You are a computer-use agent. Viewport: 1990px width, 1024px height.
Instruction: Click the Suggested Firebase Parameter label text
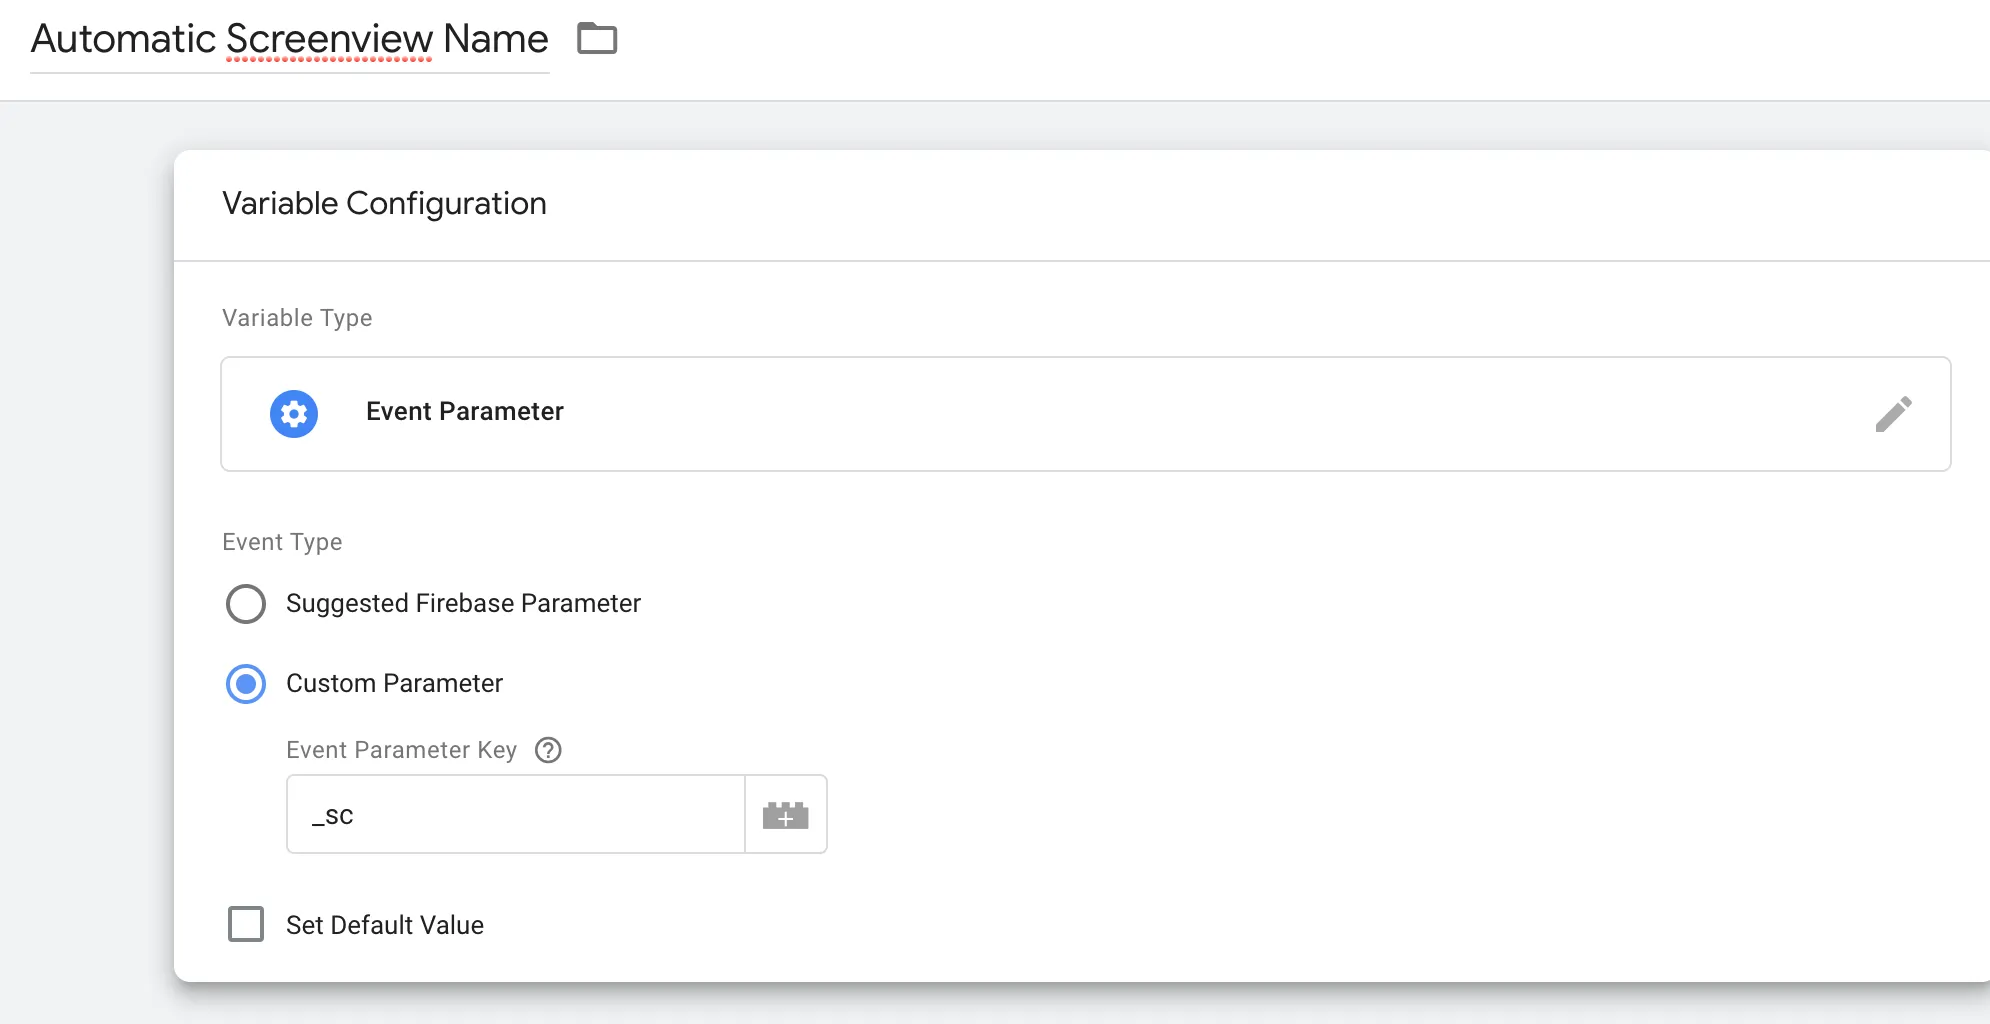[x=463, y=604]
